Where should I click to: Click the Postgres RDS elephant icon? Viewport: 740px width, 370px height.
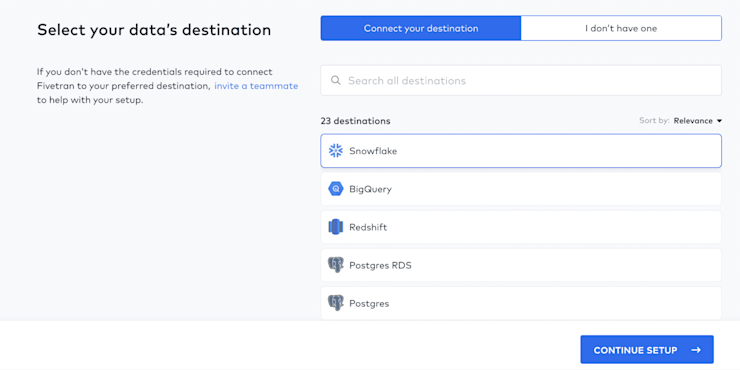[x=336, y=265]
